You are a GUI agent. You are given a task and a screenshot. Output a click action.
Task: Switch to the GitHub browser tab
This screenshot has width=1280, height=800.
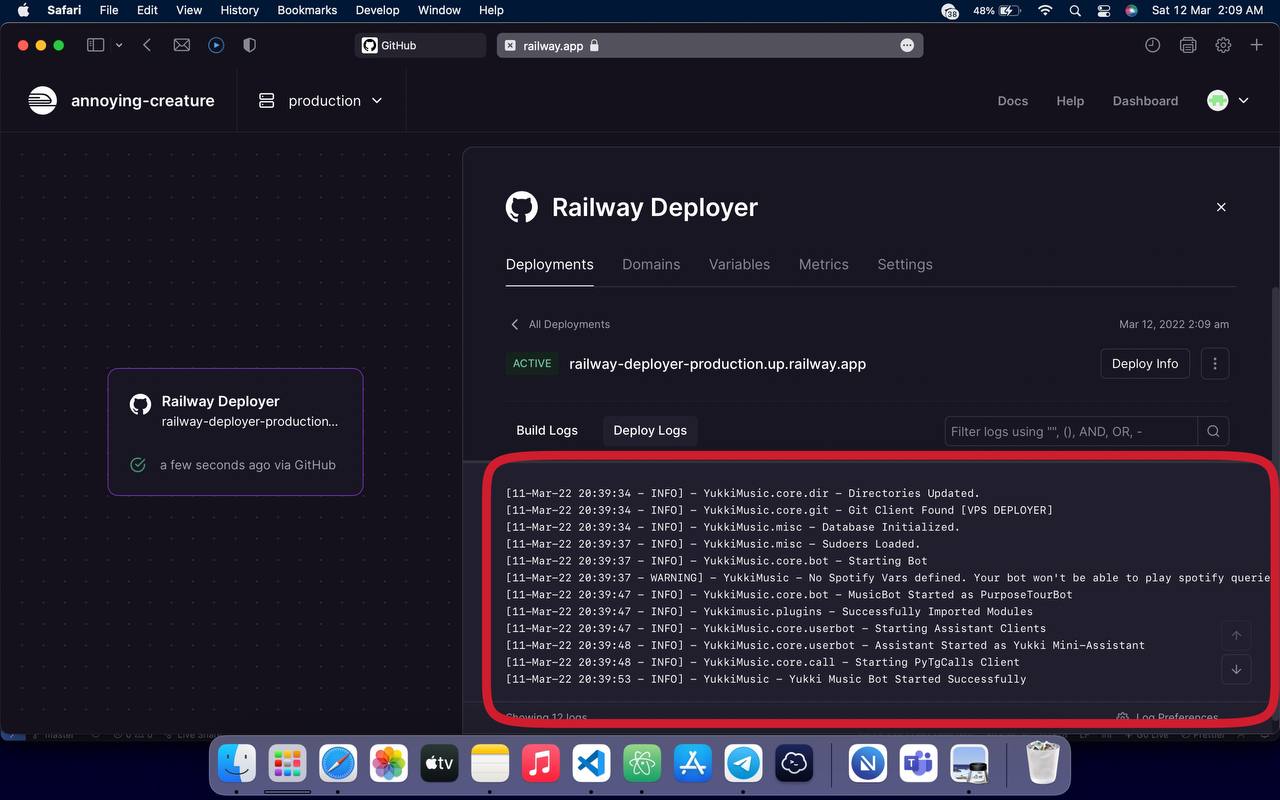point(420,45)
